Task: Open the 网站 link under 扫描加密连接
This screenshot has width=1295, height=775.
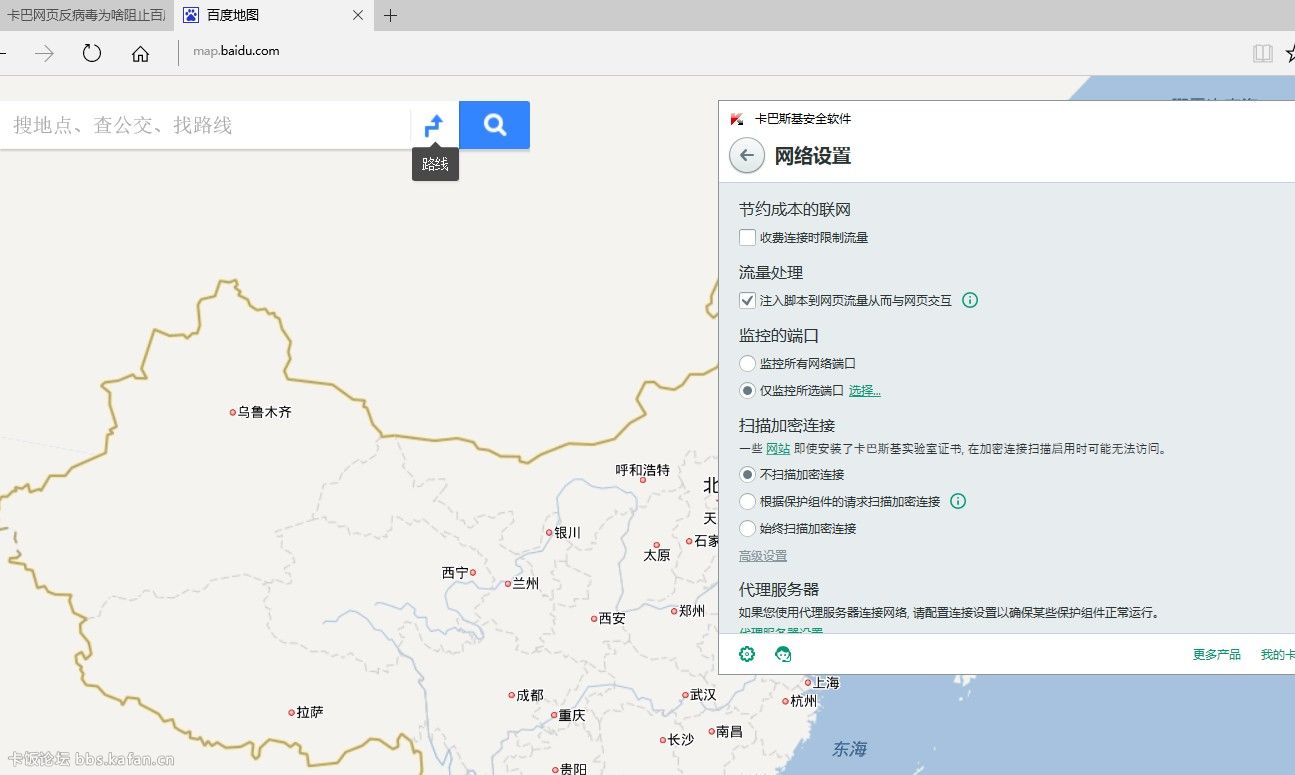Action: [x=778, y=449]
